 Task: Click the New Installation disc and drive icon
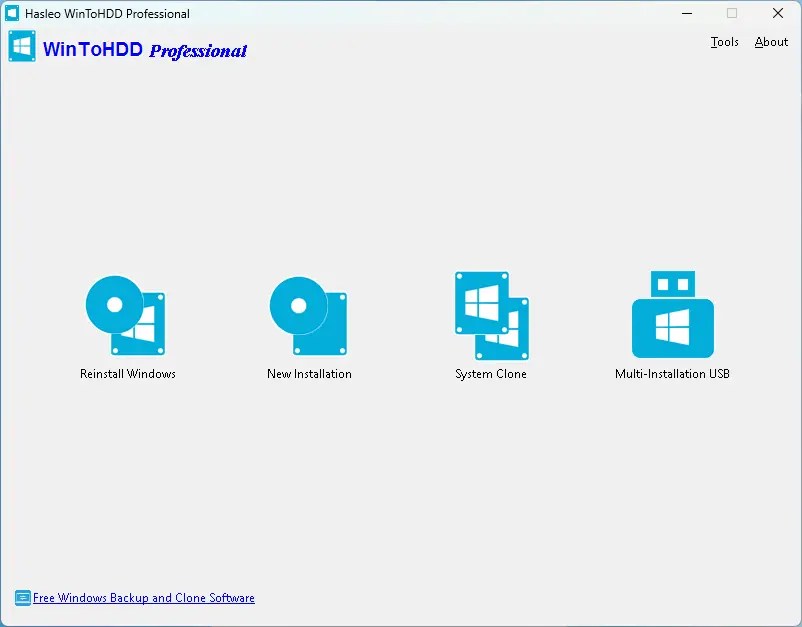point(308,315)
